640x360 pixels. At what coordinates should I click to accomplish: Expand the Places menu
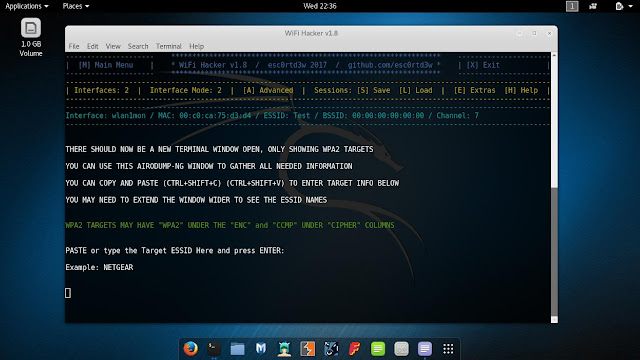76,6
